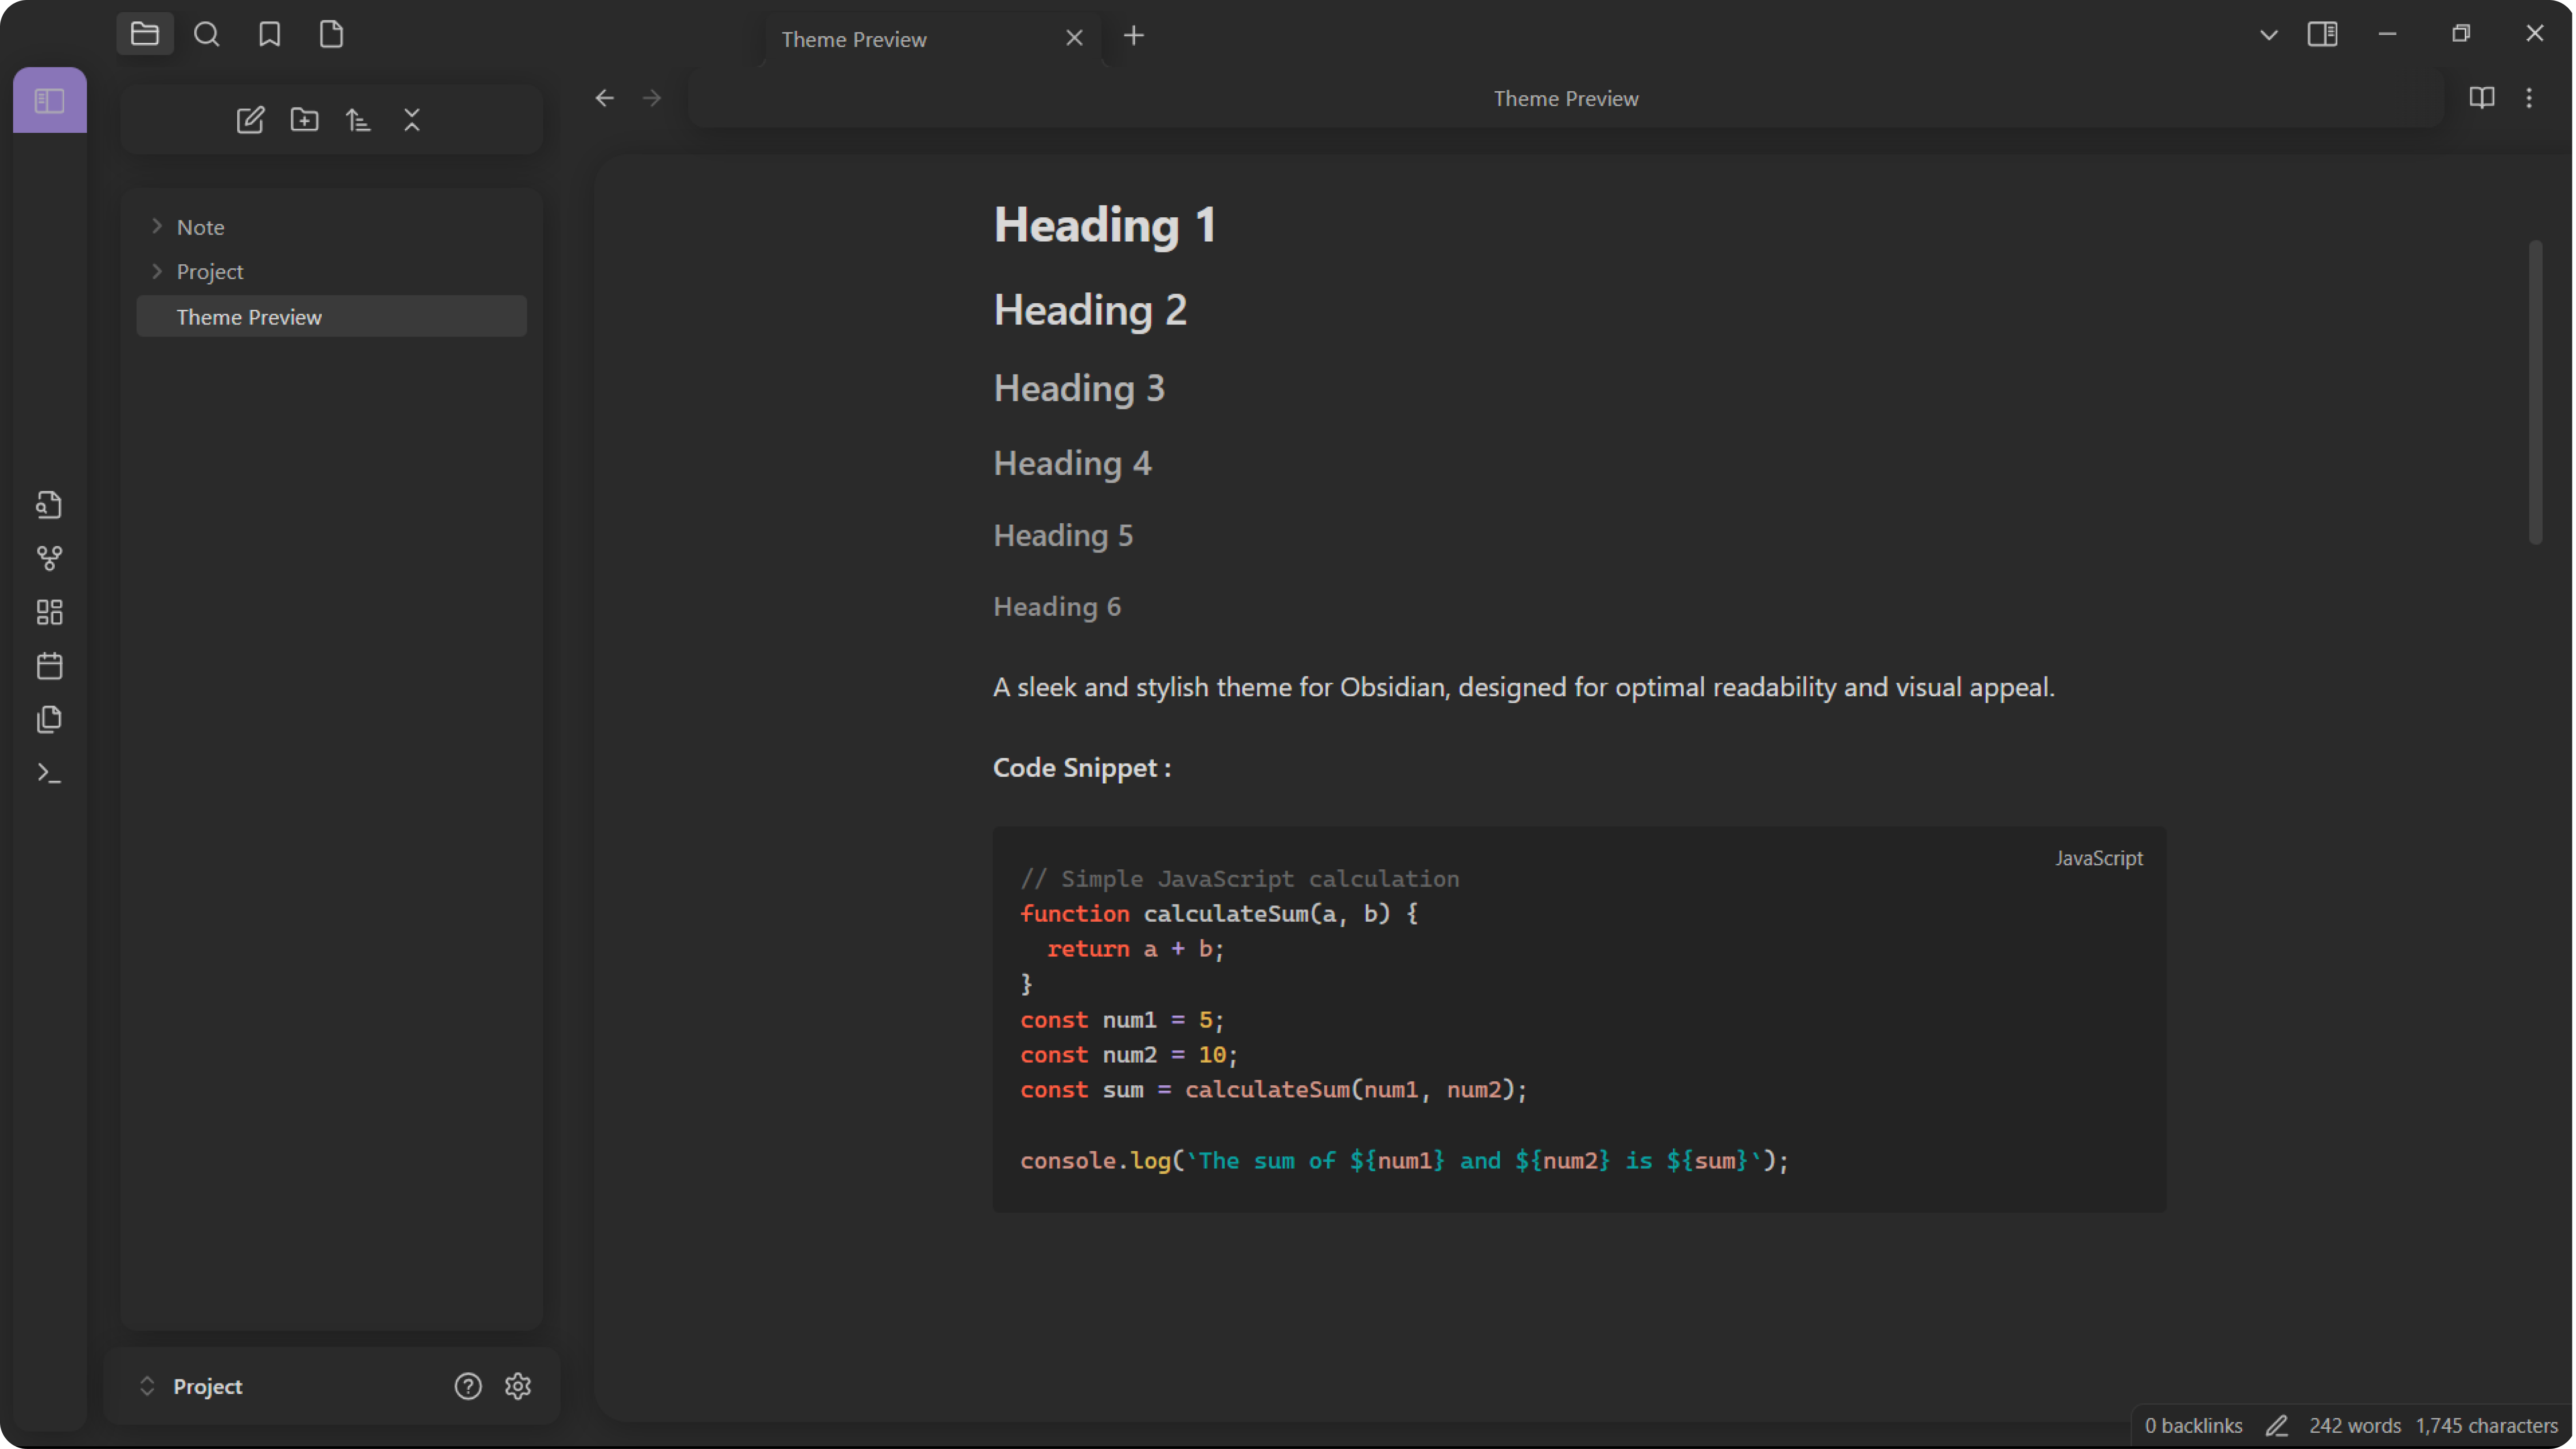Image resolution: width=2576 pixels, height=1449 pixels.
Task: Create a new folder
Action: 304,120
